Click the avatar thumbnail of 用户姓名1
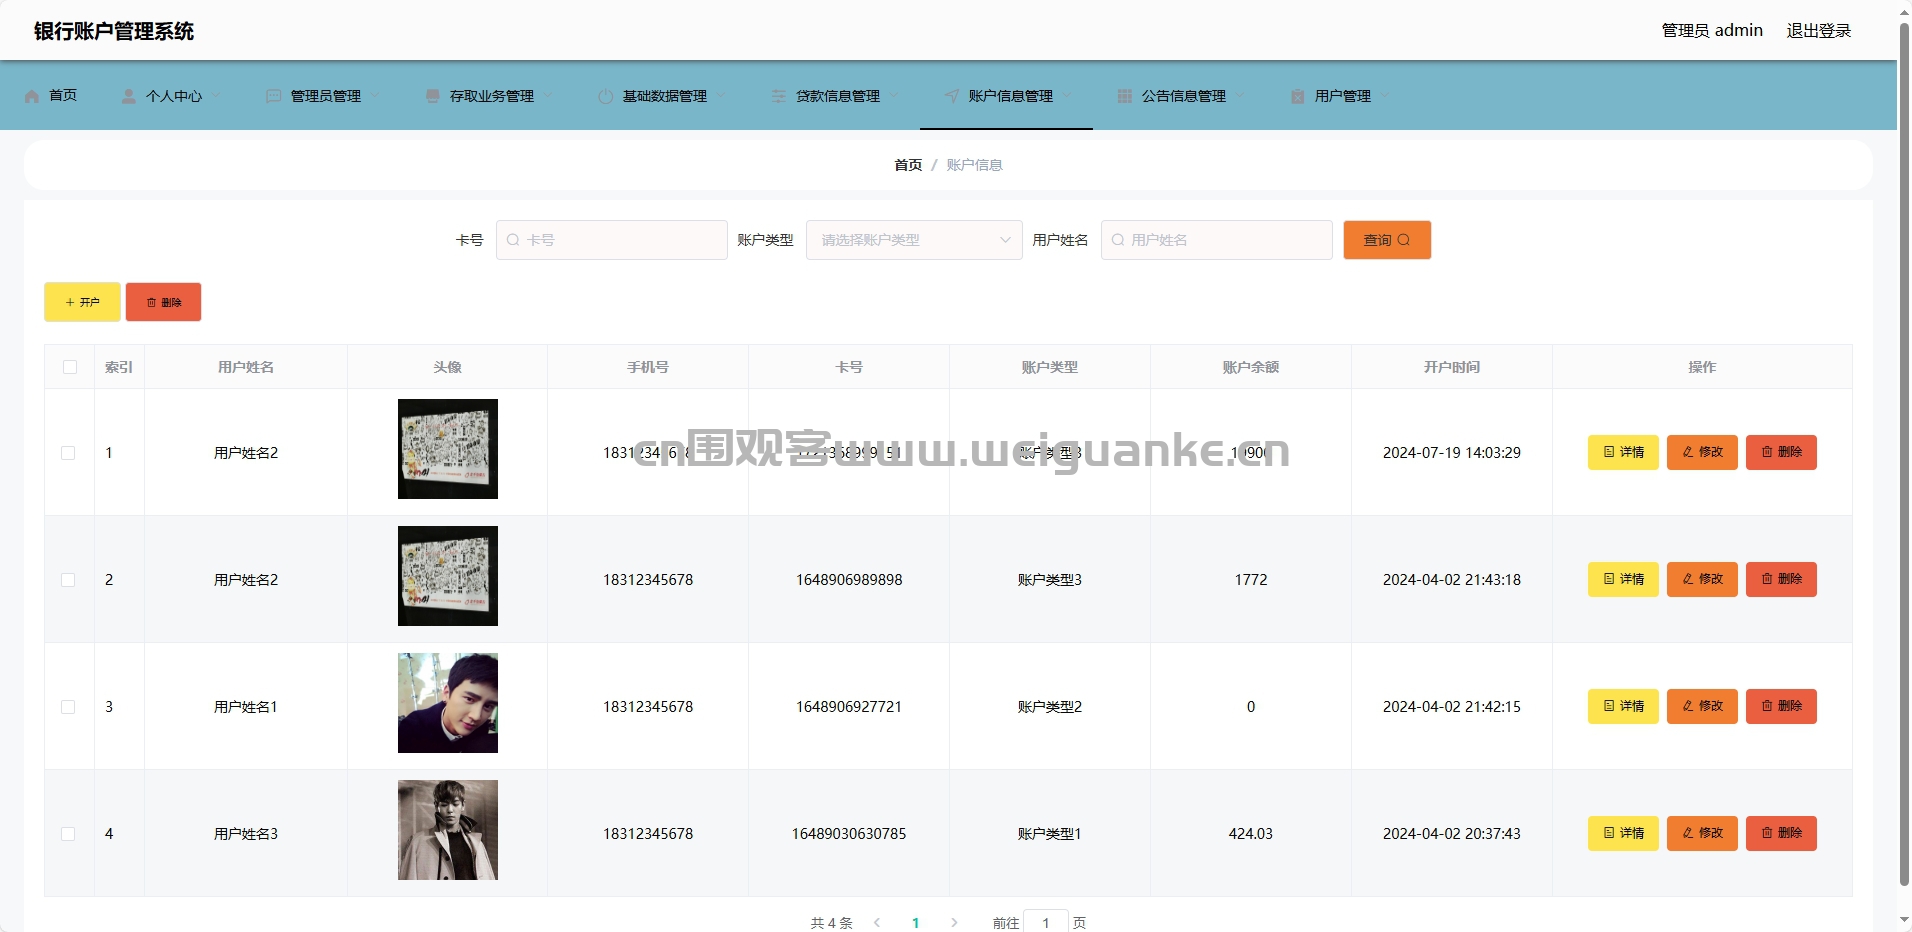1912x932 pixels. pyautogui.click(x=448, y=703)
